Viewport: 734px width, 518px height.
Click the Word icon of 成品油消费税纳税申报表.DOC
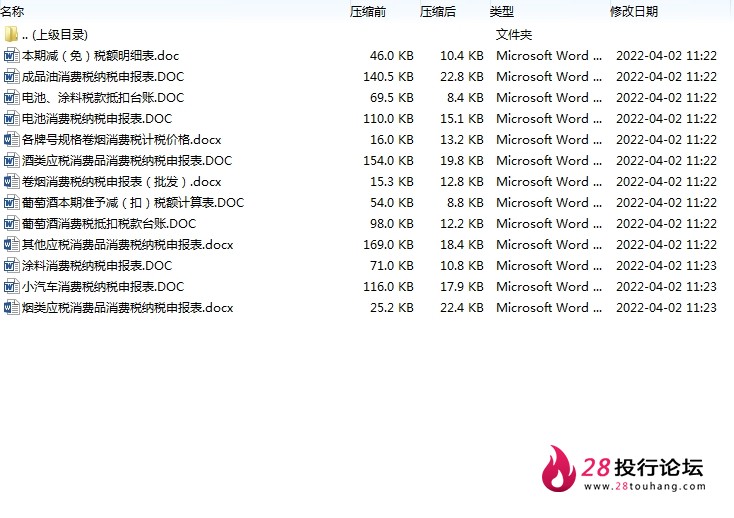pos(11,77)
